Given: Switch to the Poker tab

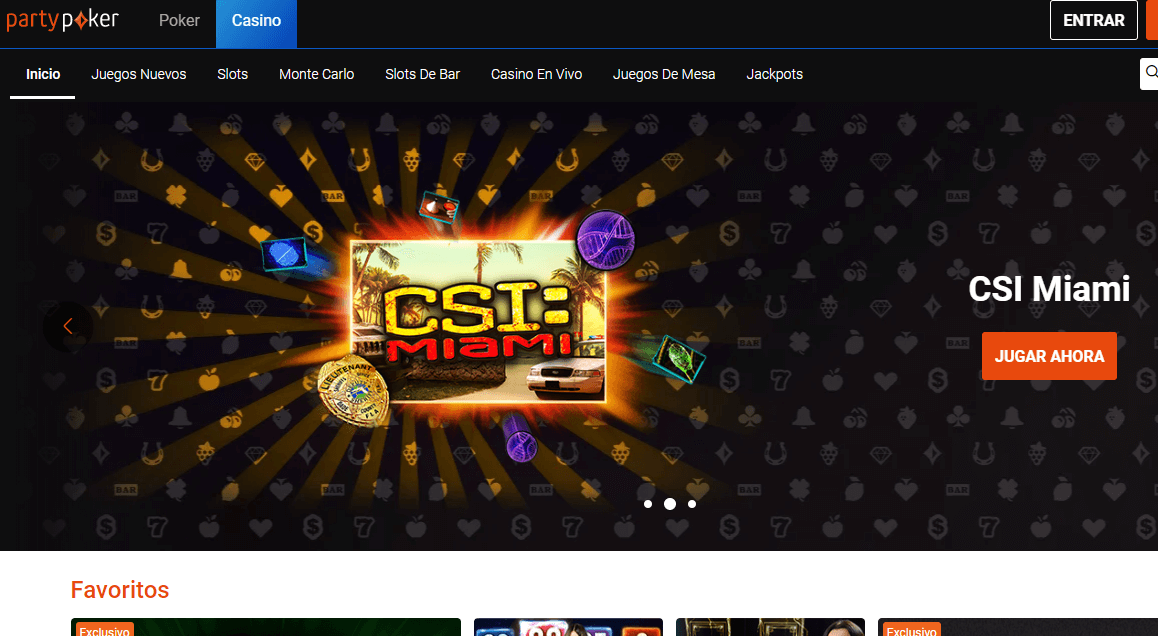Looking at the screenshot, I should (179, 20).
